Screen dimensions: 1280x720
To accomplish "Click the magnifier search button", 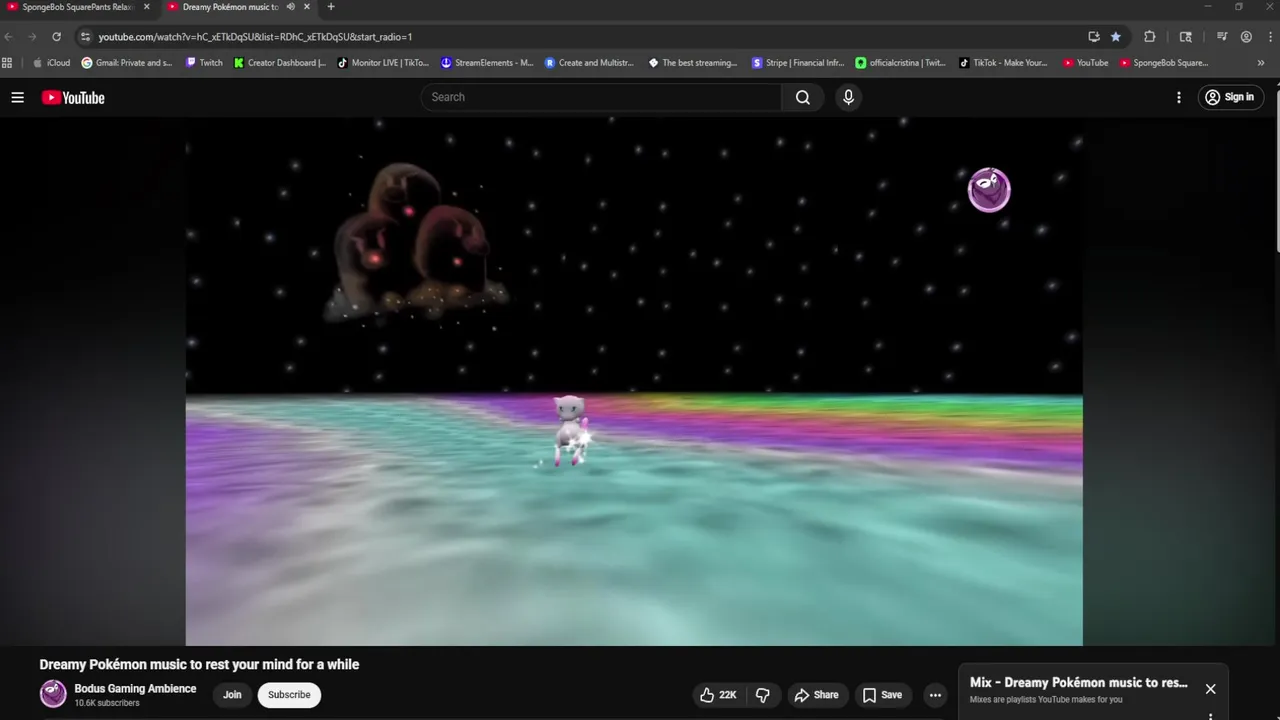I will [x=803, y=97].
